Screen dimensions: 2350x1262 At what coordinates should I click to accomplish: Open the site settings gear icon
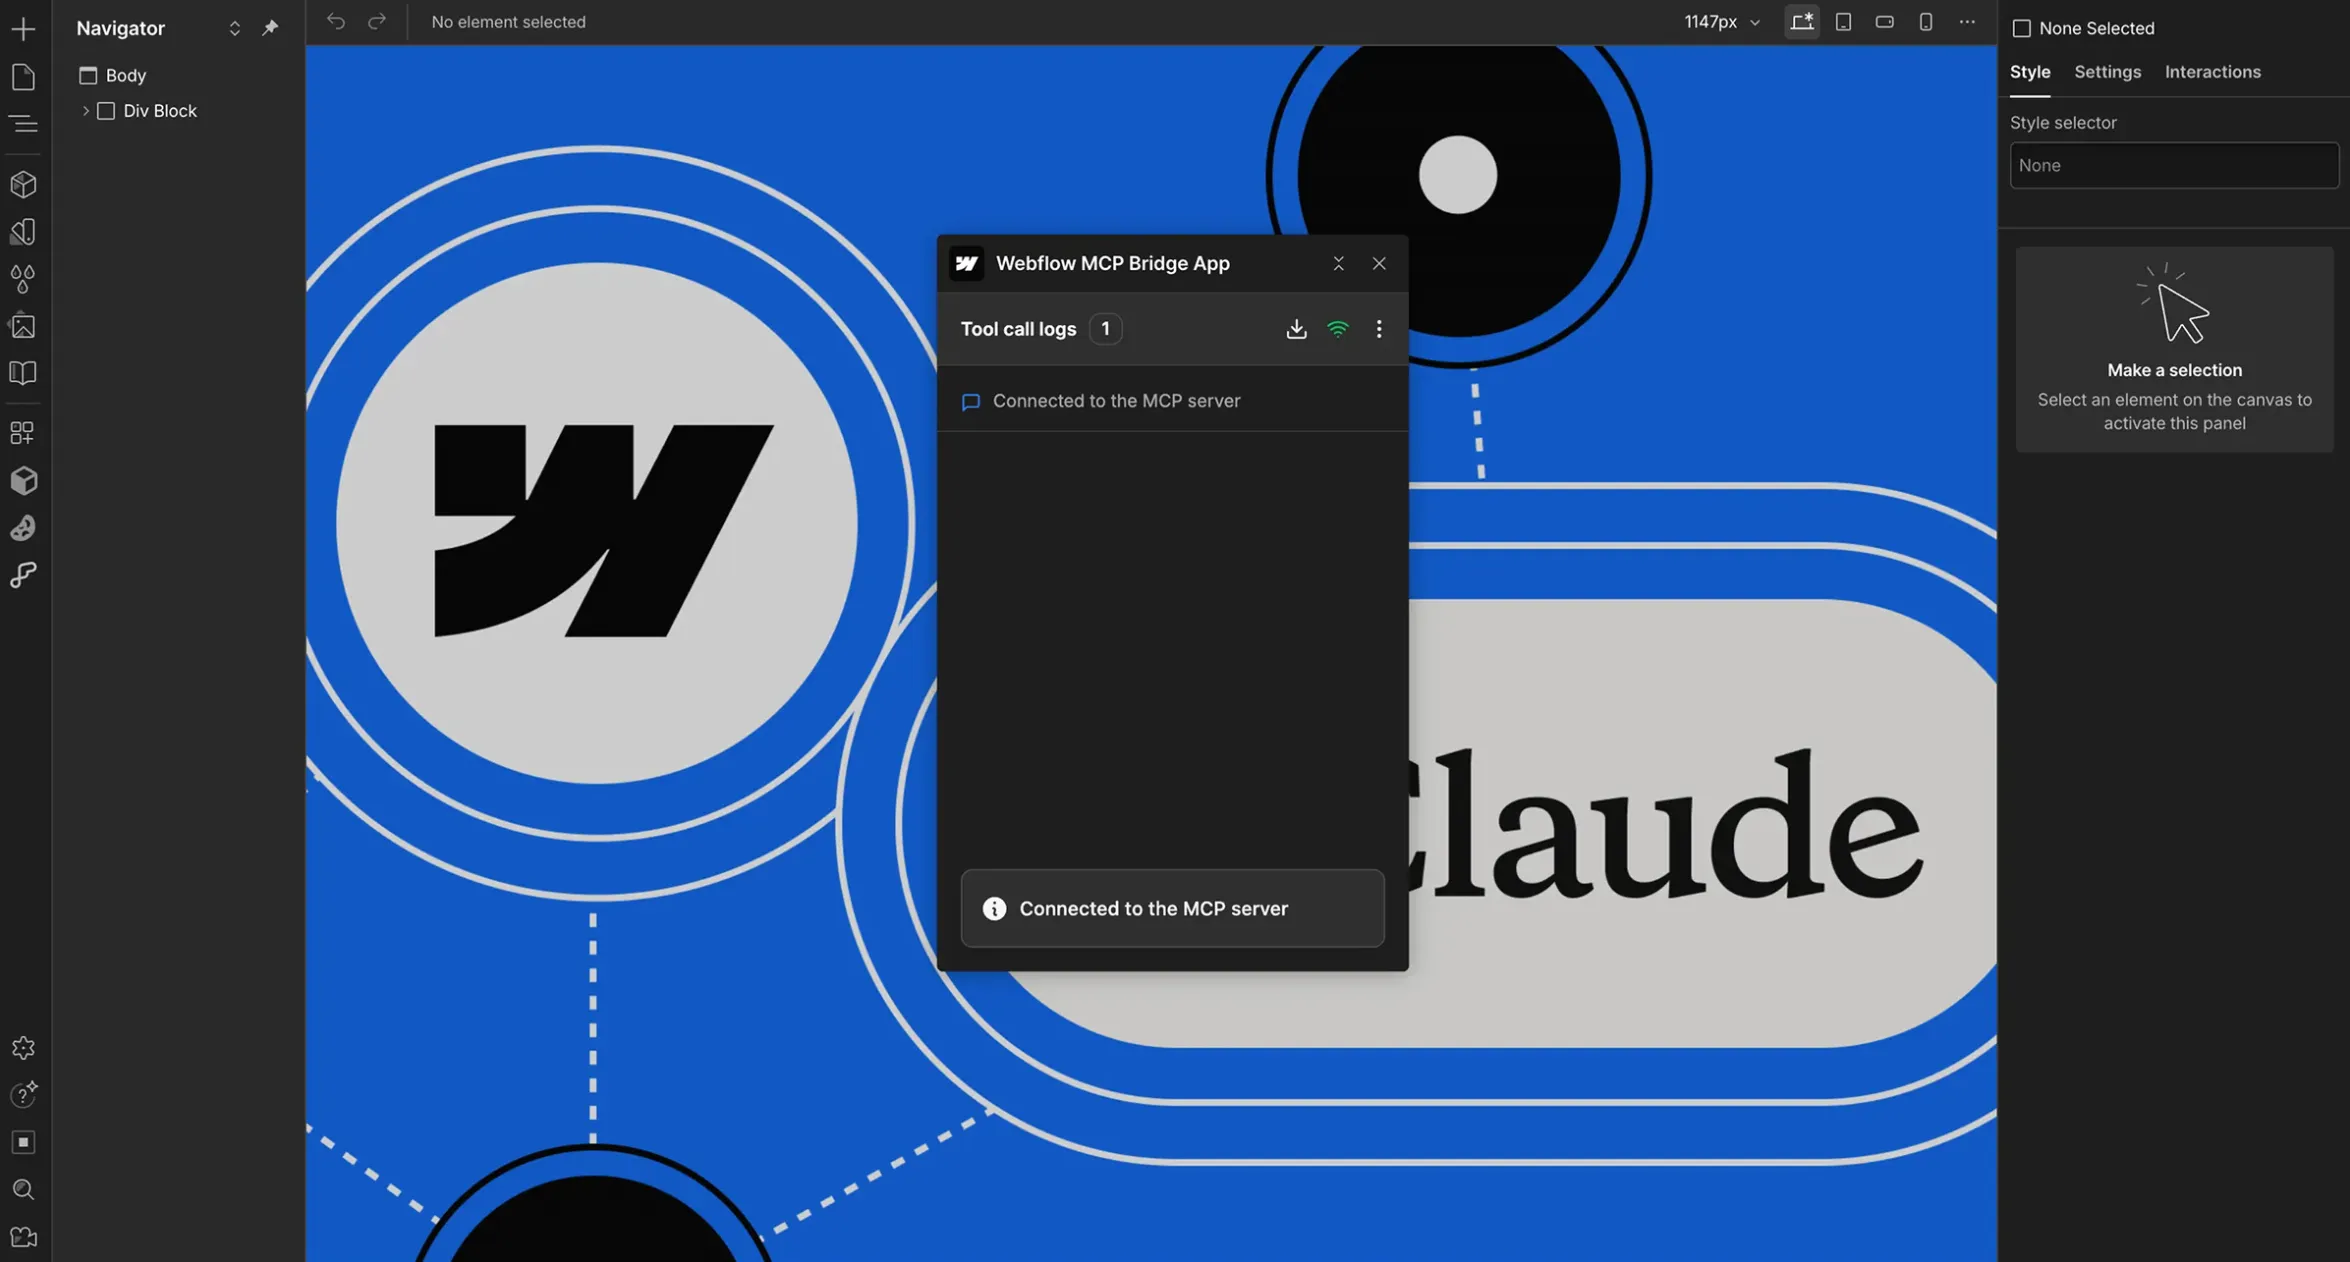coord(23,1047)
